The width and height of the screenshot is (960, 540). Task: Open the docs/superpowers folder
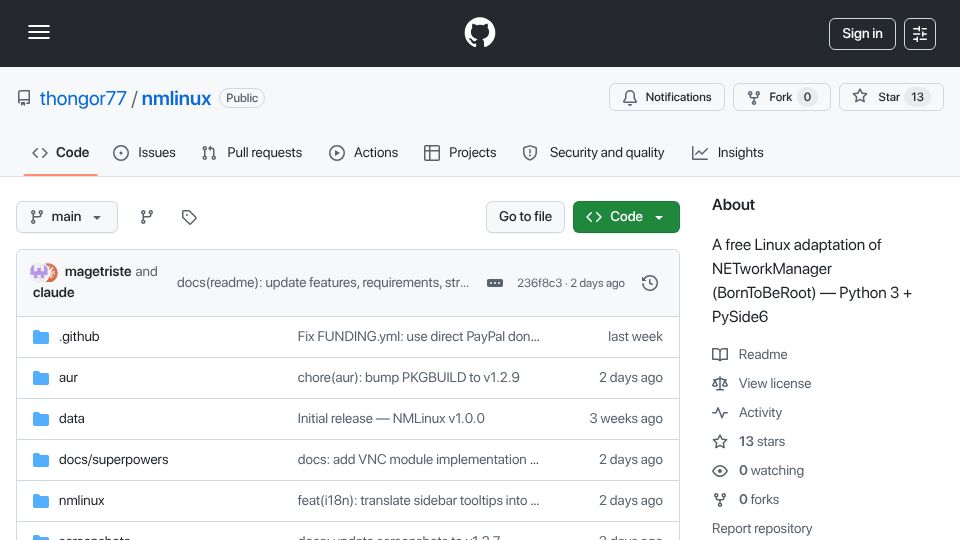(x=113, y=460)
